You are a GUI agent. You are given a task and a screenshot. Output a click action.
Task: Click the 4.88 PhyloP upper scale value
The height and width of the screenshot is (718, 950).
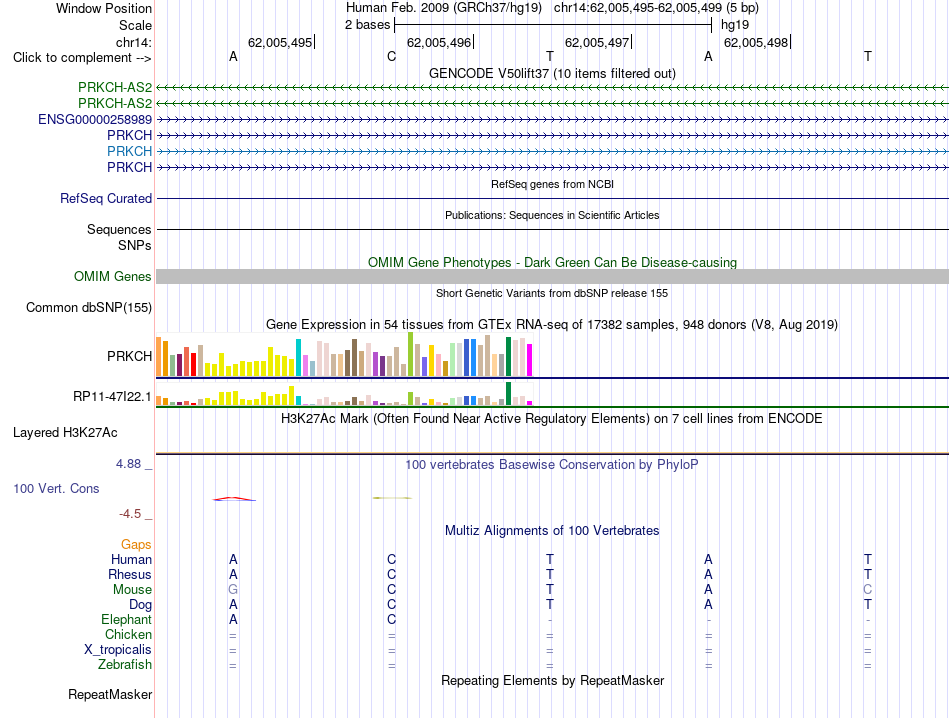tap(128, 464)
